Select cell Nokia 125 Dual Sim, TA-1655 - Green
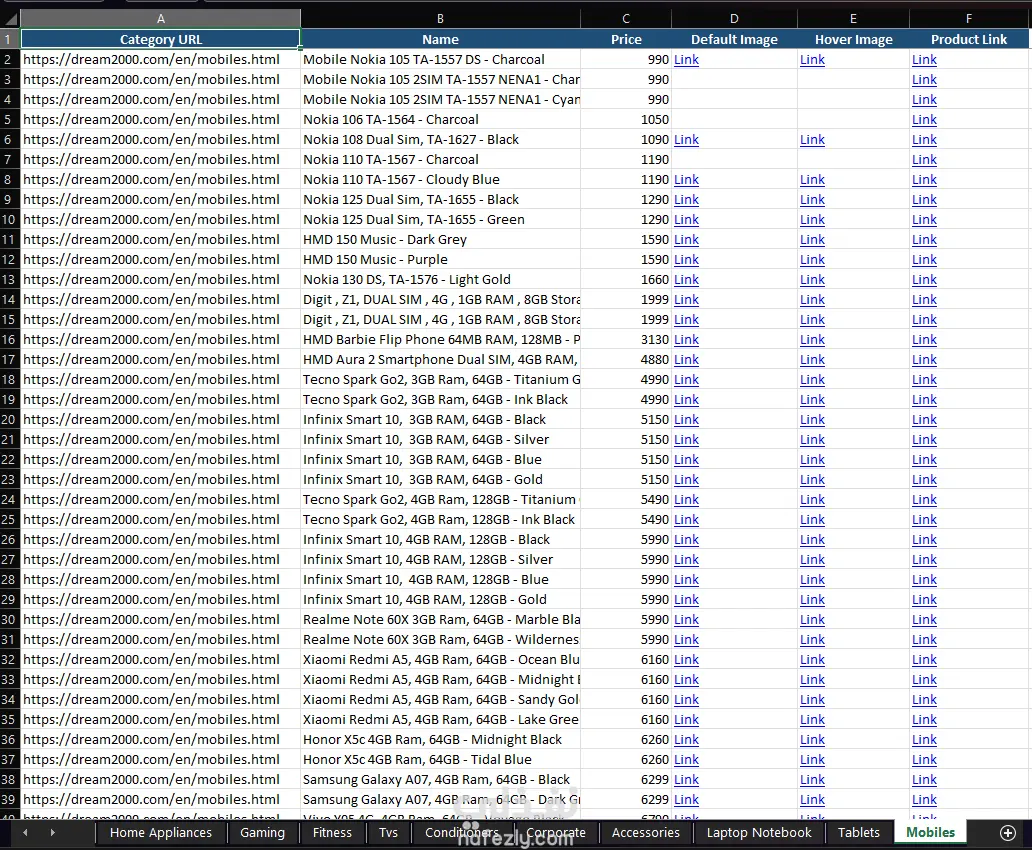Viewport: 1032px width, 850px height. point(440,219)
